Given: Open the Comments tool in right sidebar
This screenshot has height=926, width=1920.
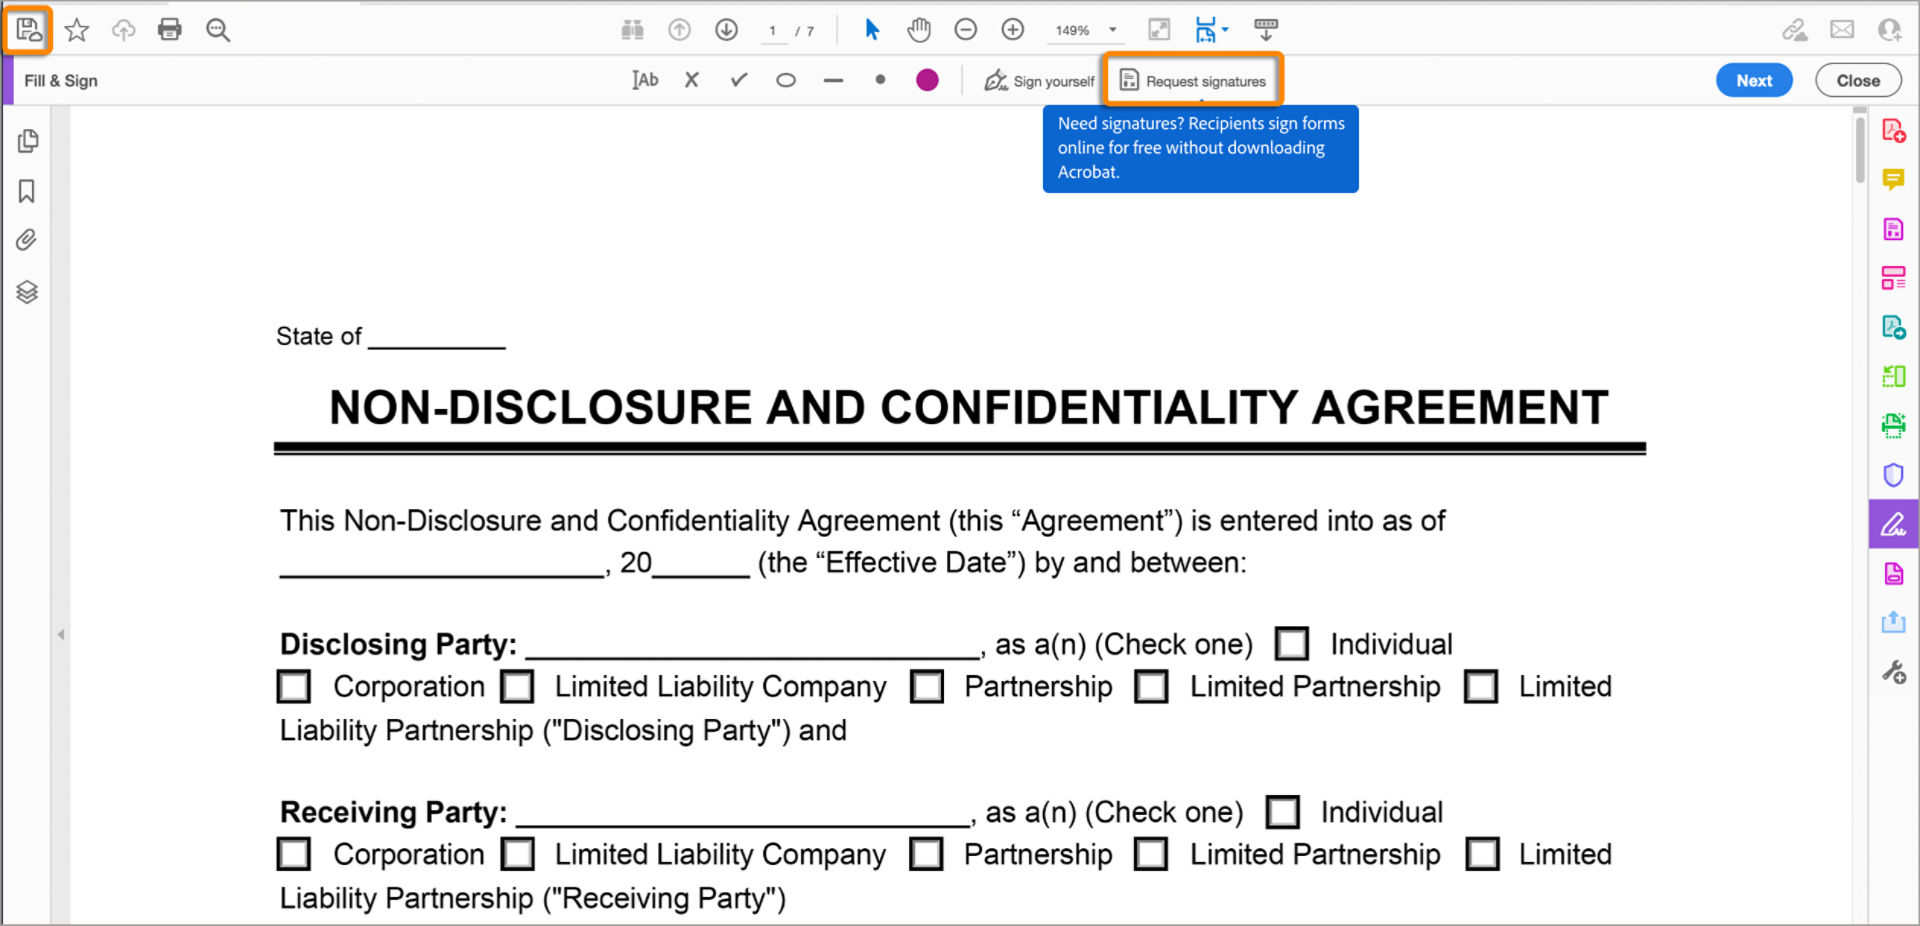Looking at the screenshot, I should (x=1893, y=179).
